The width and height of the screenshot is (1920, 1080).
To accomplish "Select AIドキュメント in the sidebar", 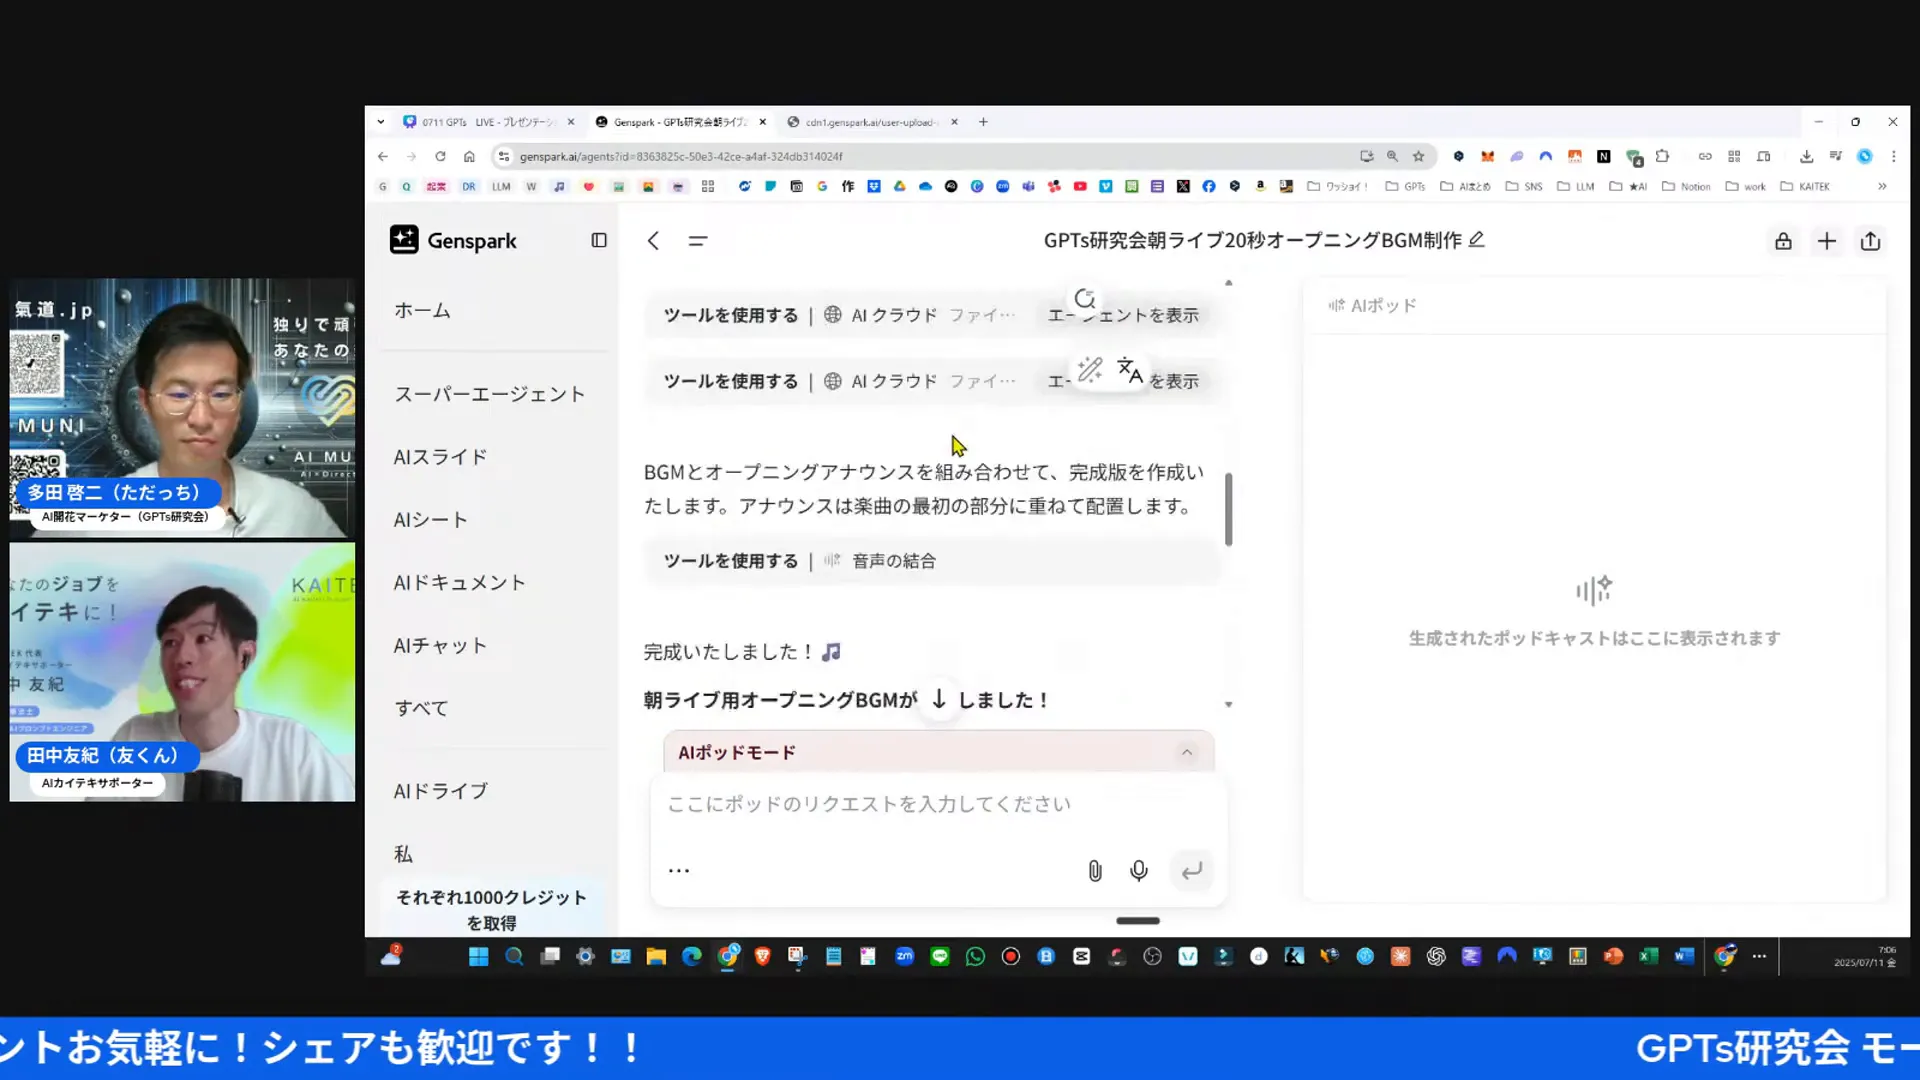I will [x=460, y=583].
